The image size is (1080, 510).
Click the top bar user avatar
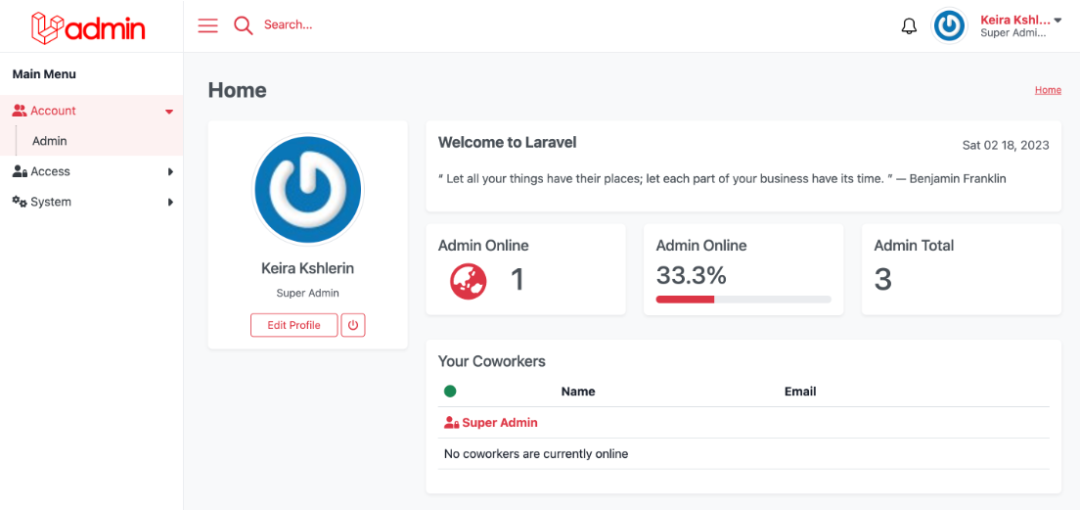click(x=950, y=26)
